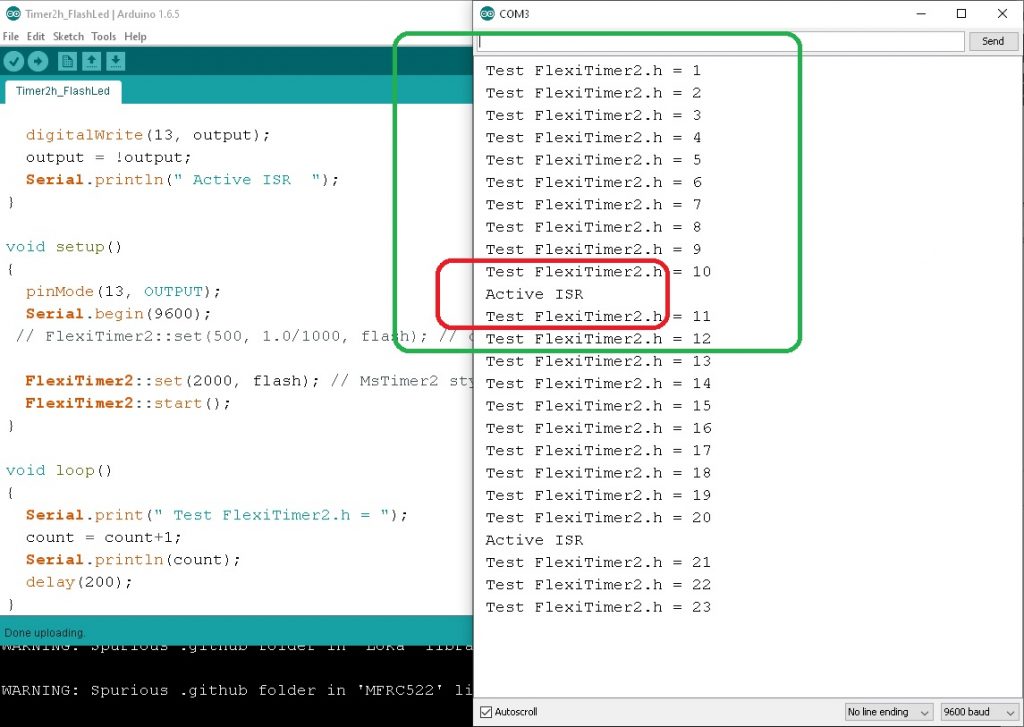Toggle the Autoscroll checkbox
Image resolution: width=1024 pixels, height=727 pixels.
pyautogui.click(x=486, y=712)
